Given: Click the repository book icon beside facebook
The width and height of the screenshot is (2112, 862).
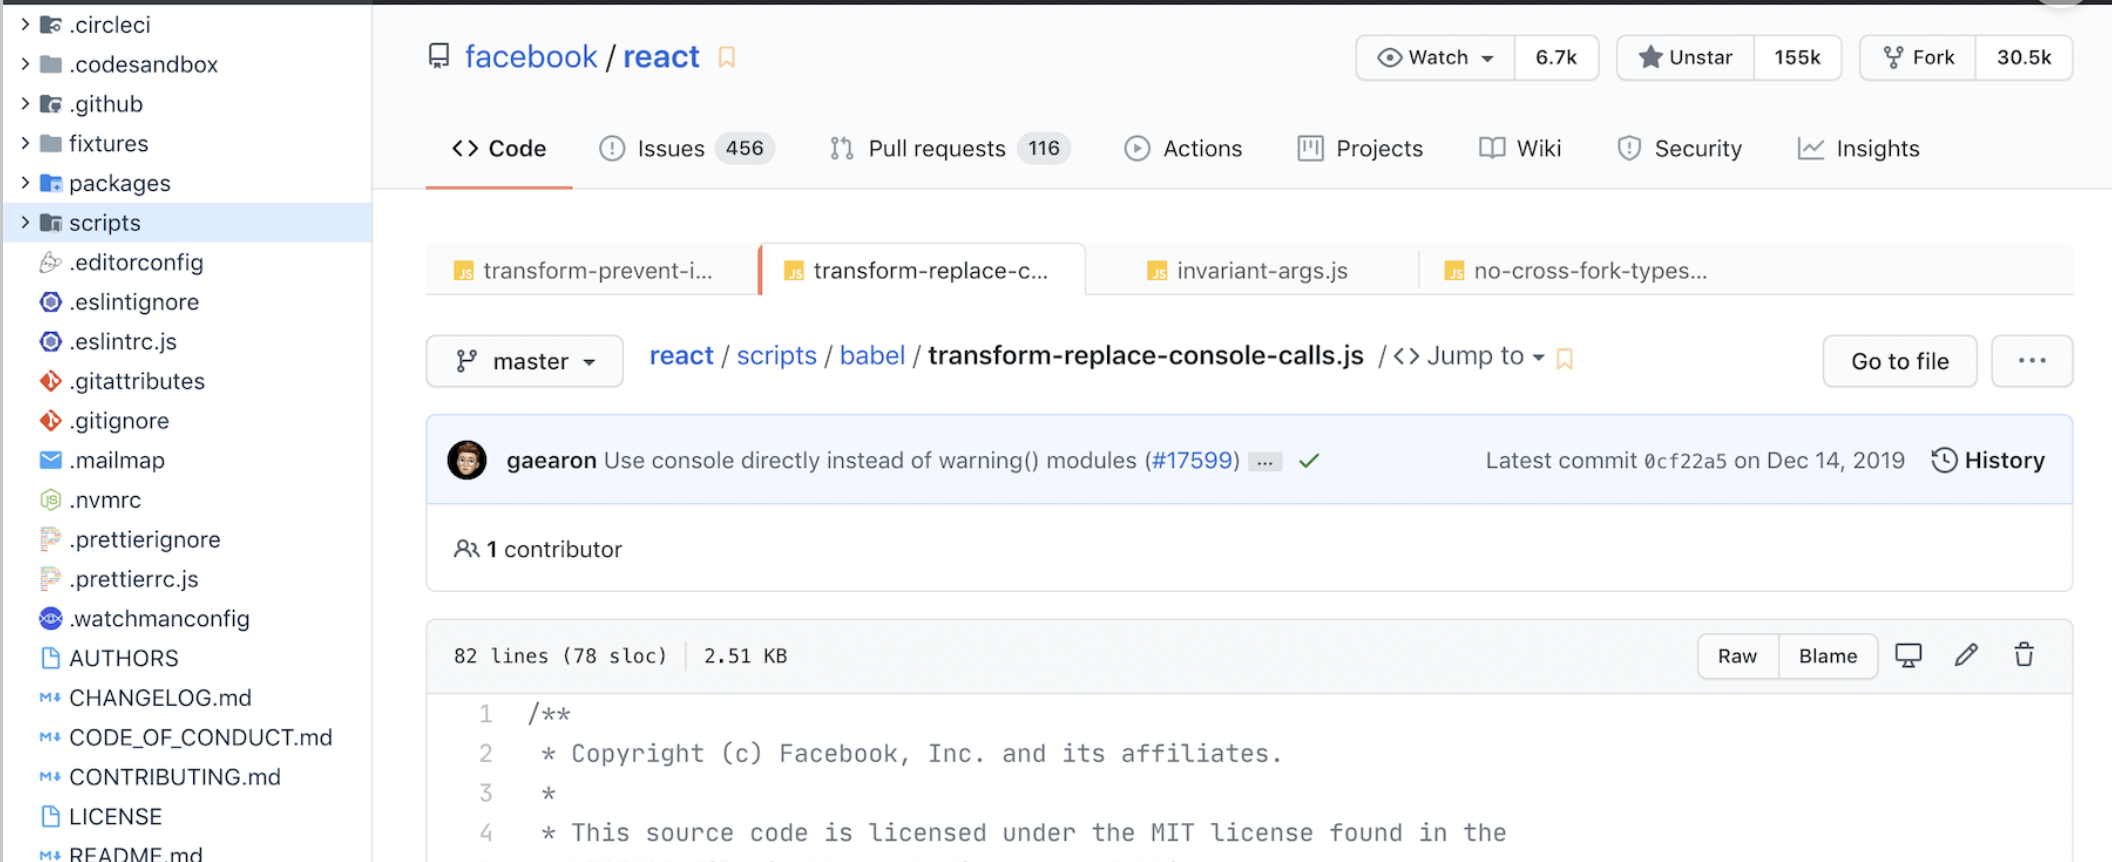Looking at the screenshot, I should (x=438, y=56).
